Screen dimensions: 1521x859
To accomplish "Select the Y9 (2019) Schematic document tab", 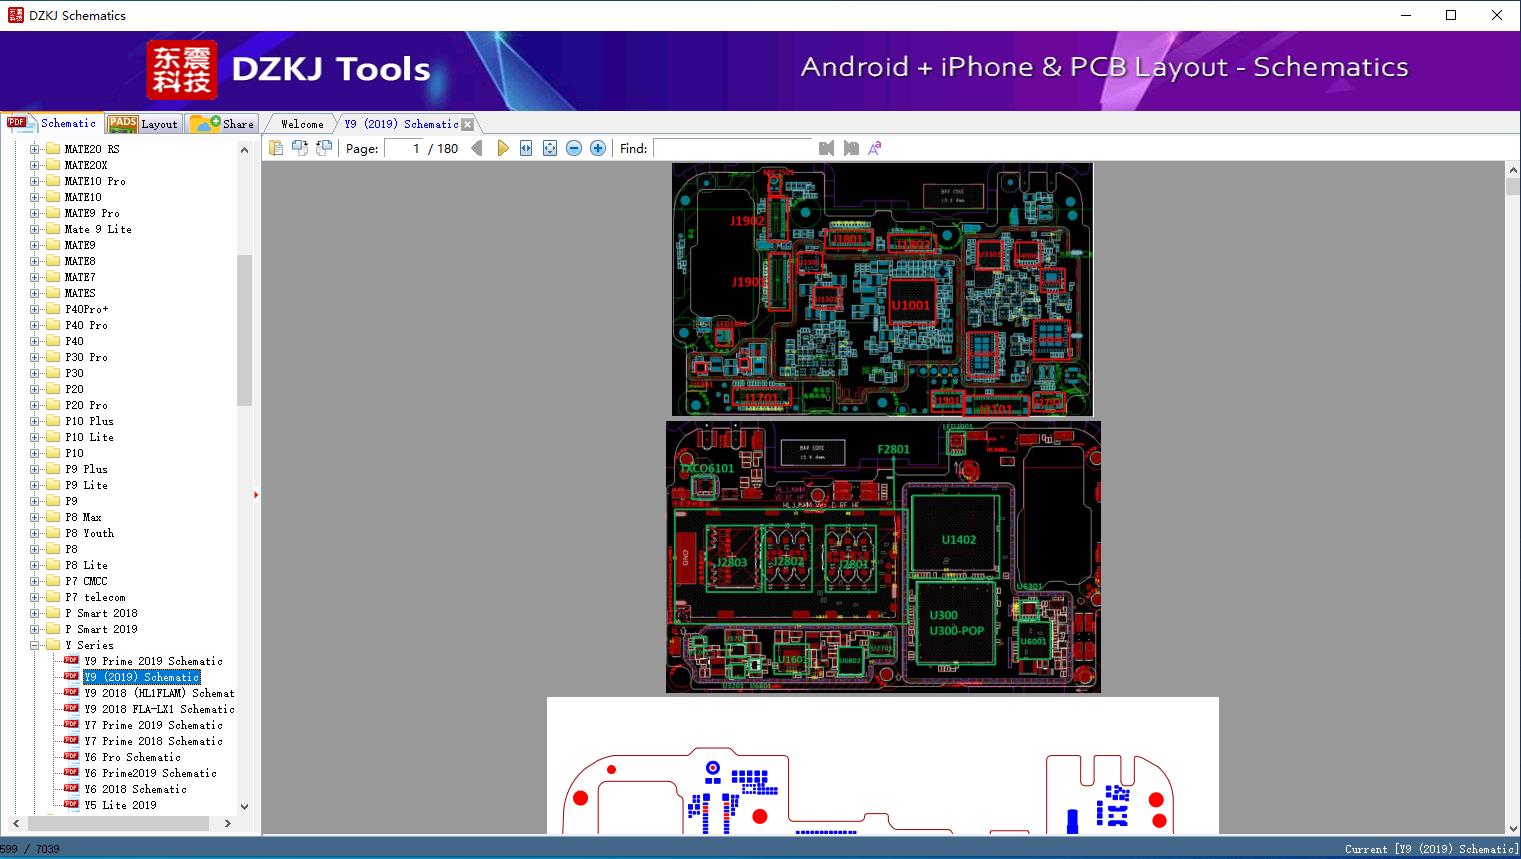I will (401, 124).
